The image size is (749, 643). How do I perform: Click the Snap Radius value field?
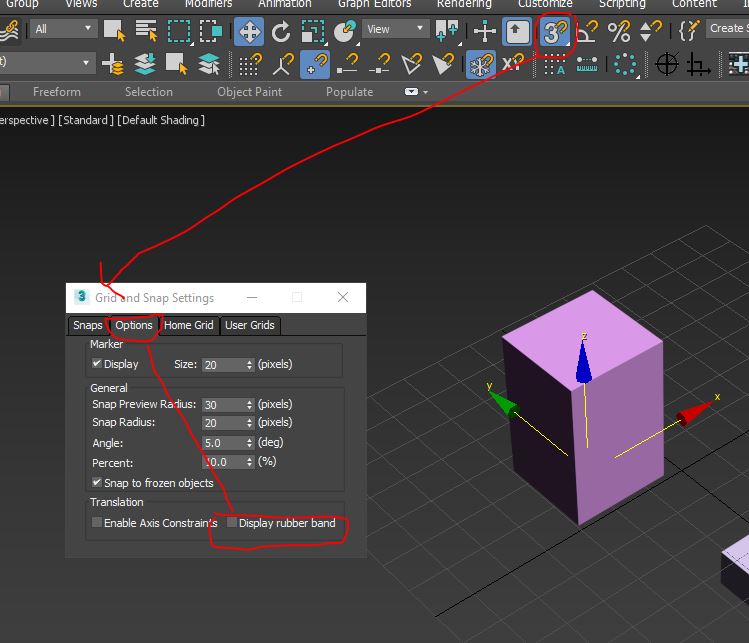[223, 423]
